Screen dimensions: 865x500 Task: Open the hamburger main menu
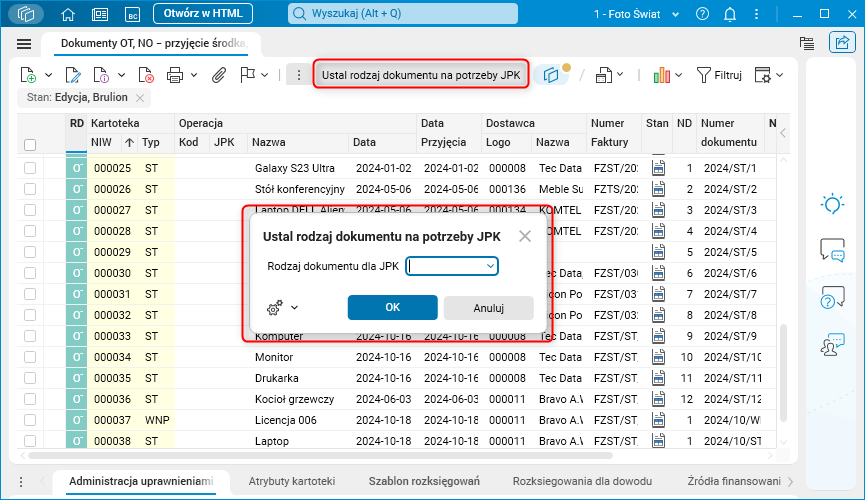tap(24, 44)
